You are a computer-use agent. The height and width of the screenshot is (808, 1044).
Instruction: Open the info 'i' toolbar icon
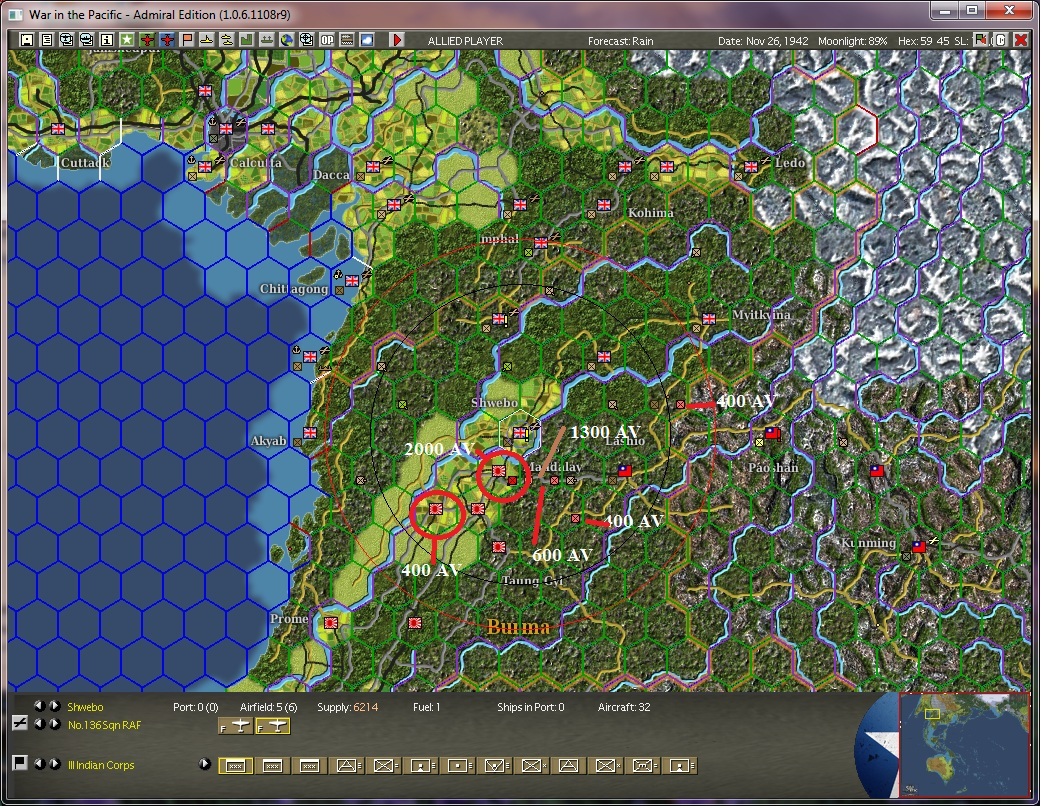click(107, 40)
